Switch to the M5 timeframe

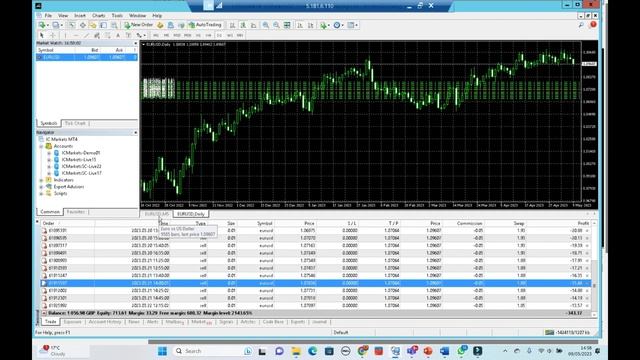coord(166,35)
